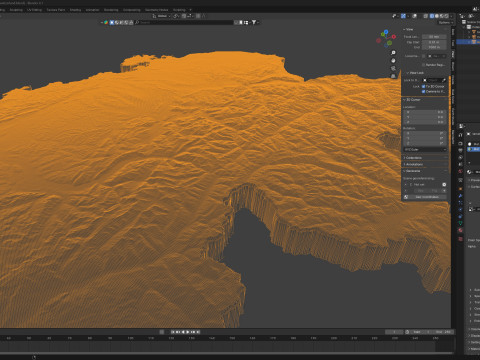
Task: Click the eyedropper beside Lock to Object
Action: tap(444, 80)
